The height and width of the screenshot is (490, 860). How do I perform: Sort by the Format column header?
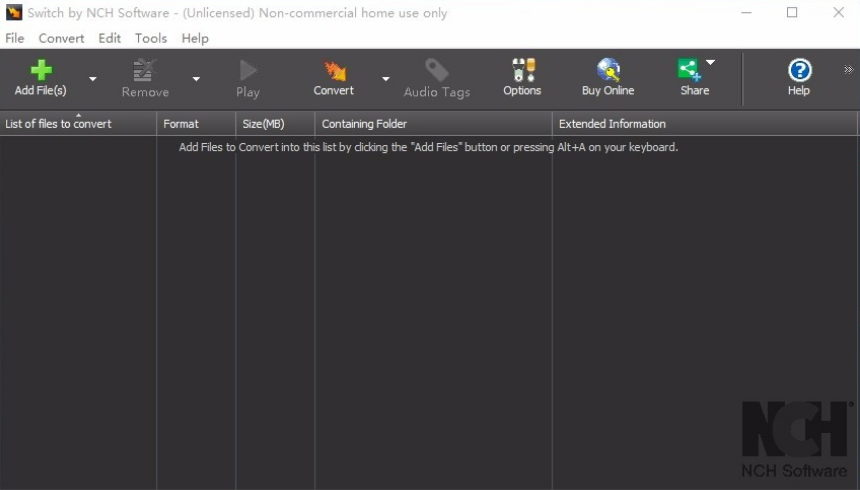click(196, 124)
